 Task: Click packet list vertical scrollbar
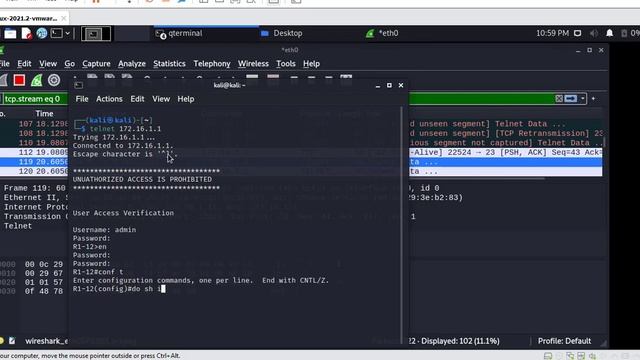[x=604, y=143]
